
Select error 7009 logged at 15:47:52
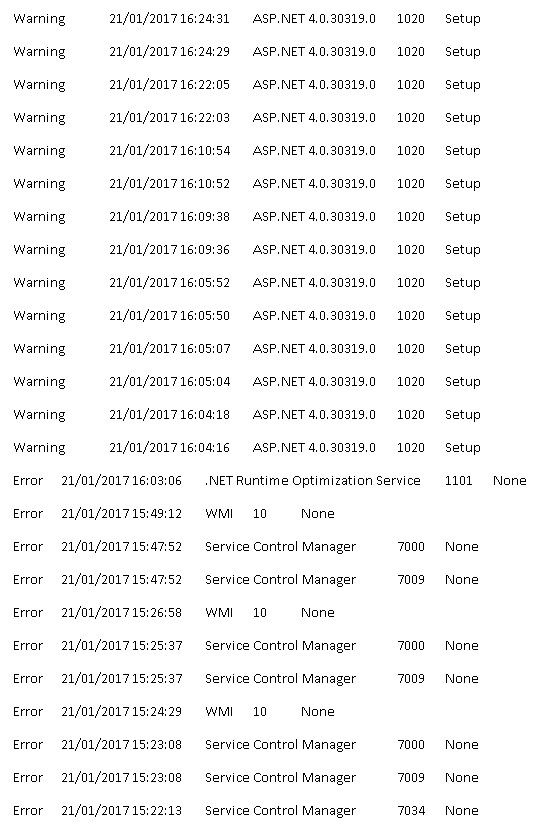[x=246, y=579]
